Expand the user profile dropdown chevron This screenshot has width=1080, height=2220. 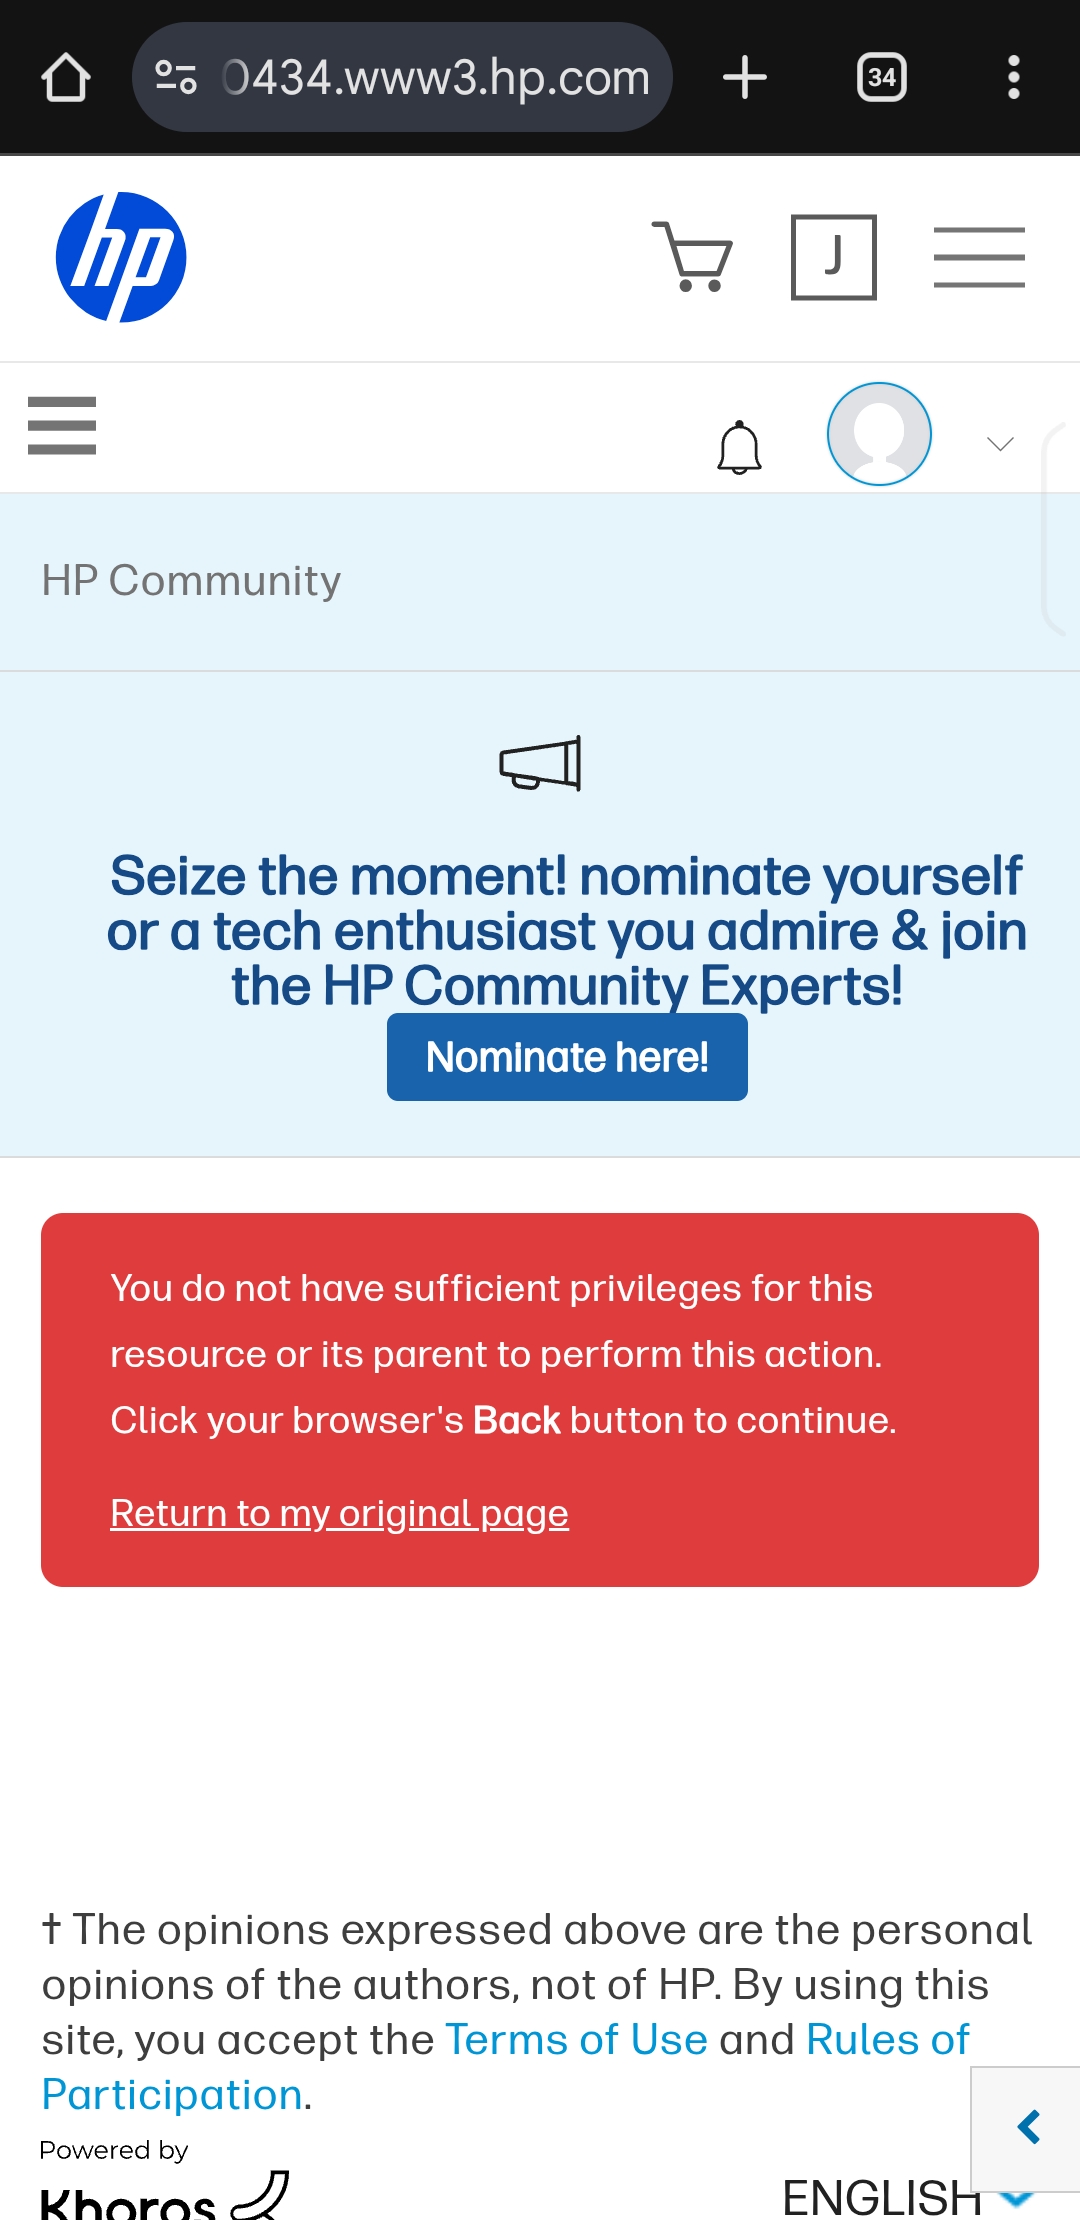point(1000,443)
